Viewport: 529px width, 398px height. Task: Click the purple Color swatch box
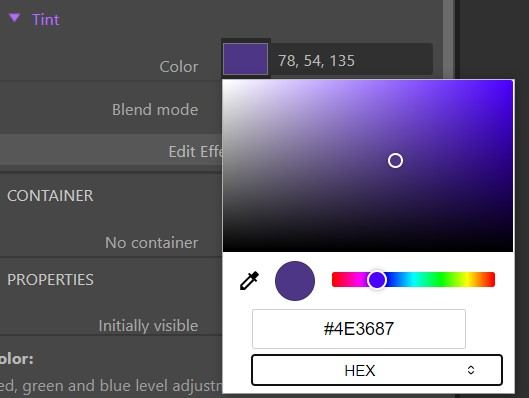(246, 59)
